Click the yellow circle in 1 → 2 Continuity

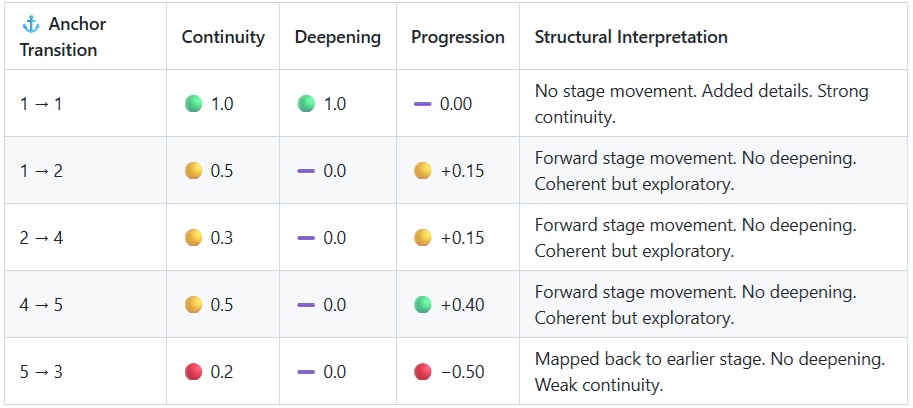[x=194, y=171]
